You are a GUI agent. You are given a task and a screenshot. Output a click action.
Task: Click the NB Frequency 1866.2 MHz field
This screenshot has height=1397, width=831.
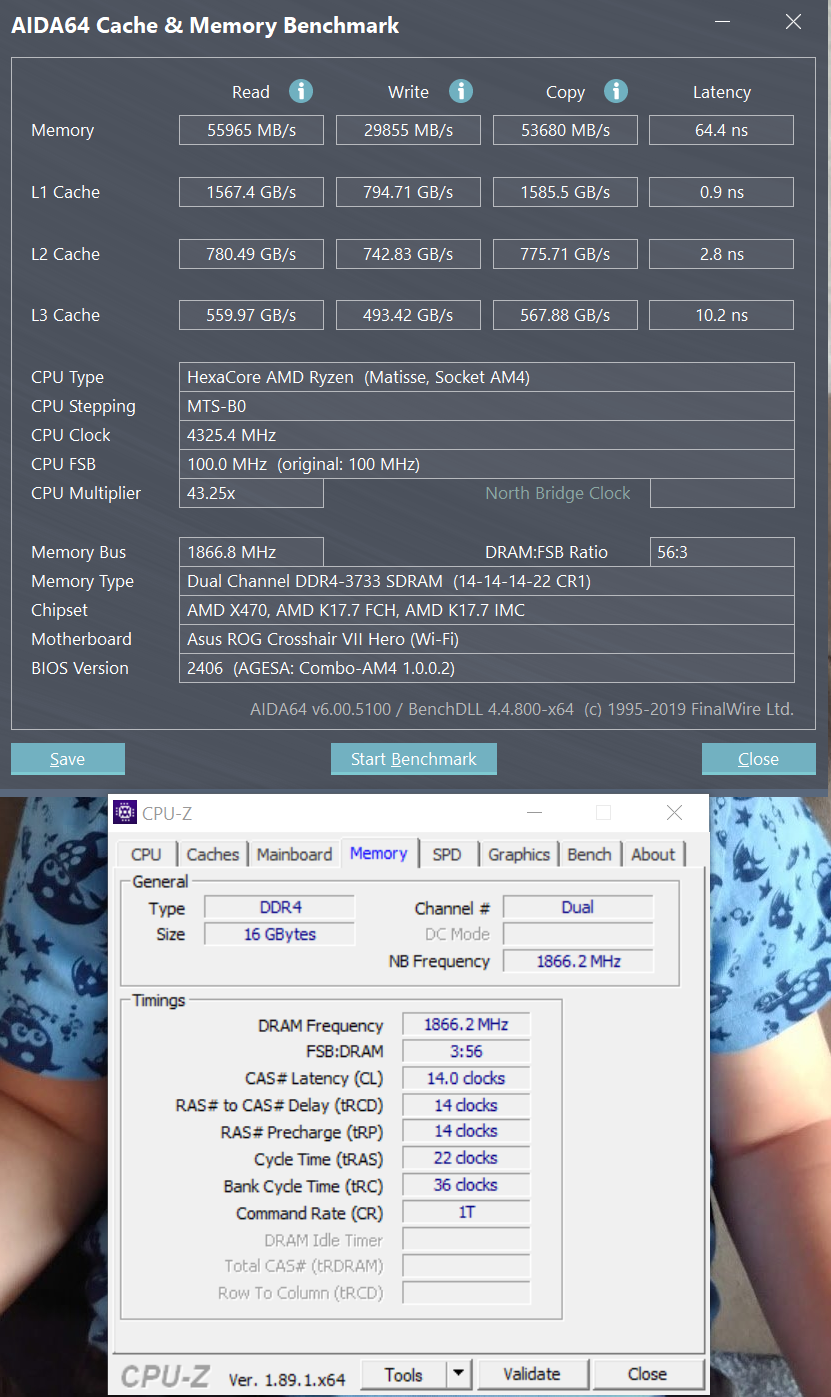(578, 961)
